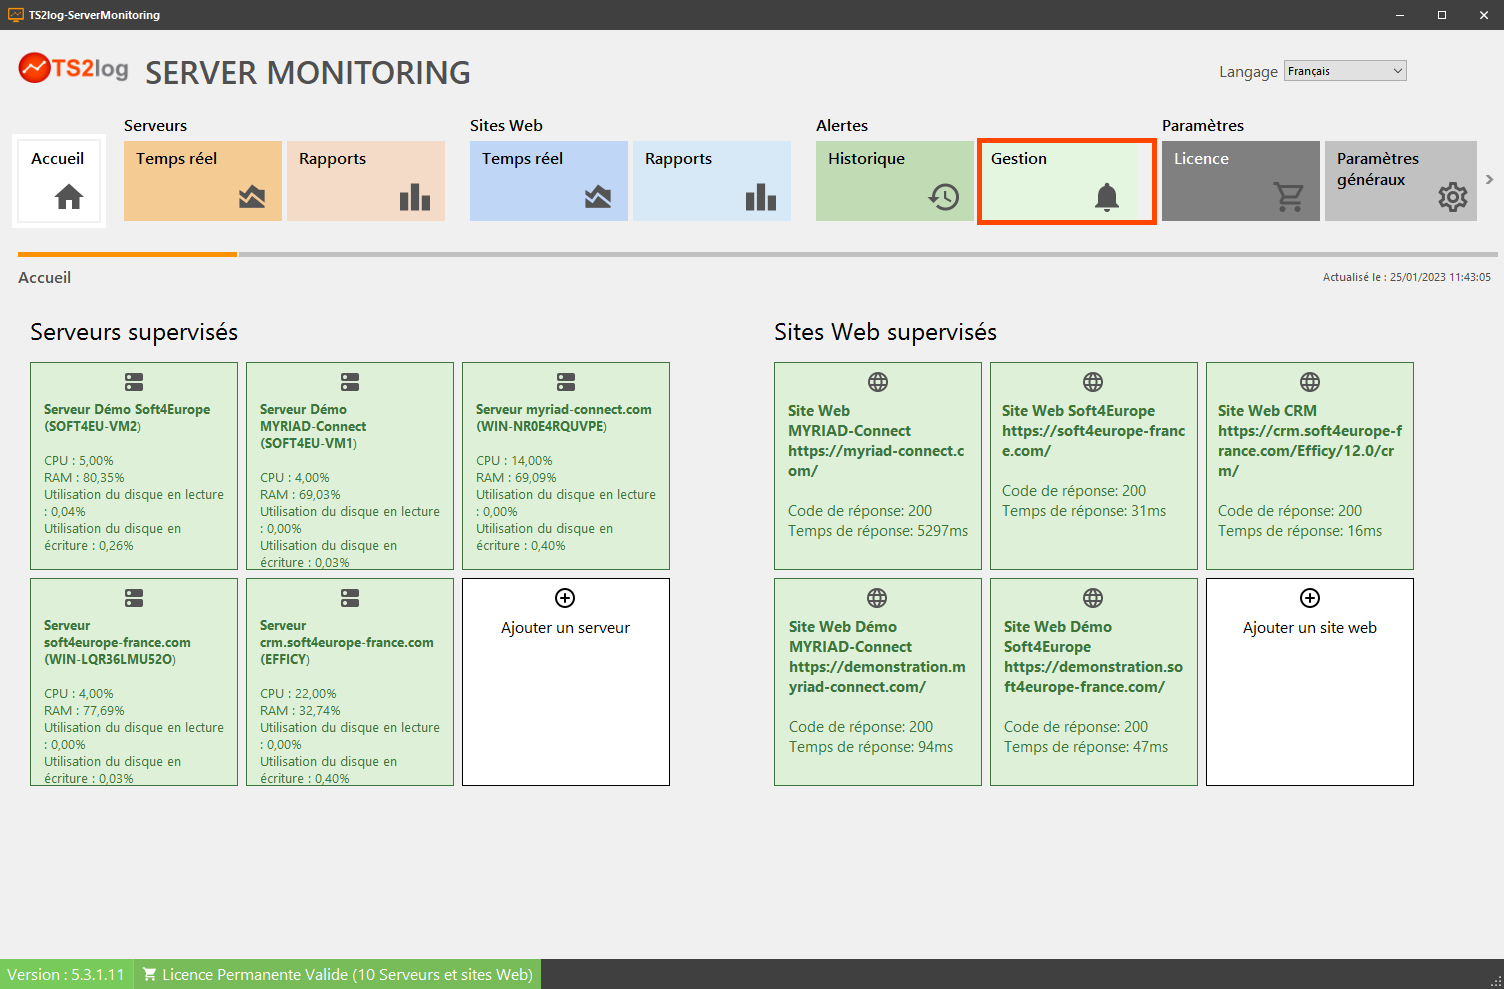Viewport: 1504px width, 989px height.
Task: Open the Gestion alerts section
Action: click(1067, 181)
